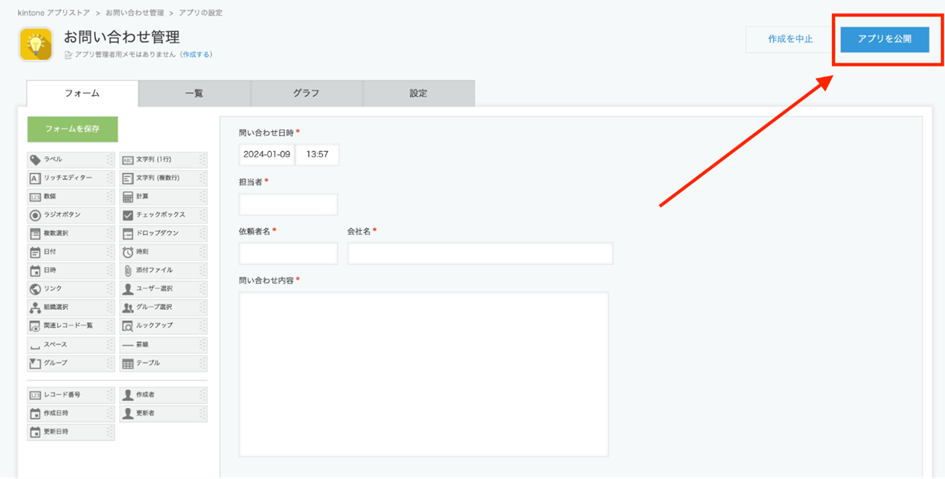Select the ラジオボタン field item
This screenshot has width=945, height=479.
pos(70,215)
